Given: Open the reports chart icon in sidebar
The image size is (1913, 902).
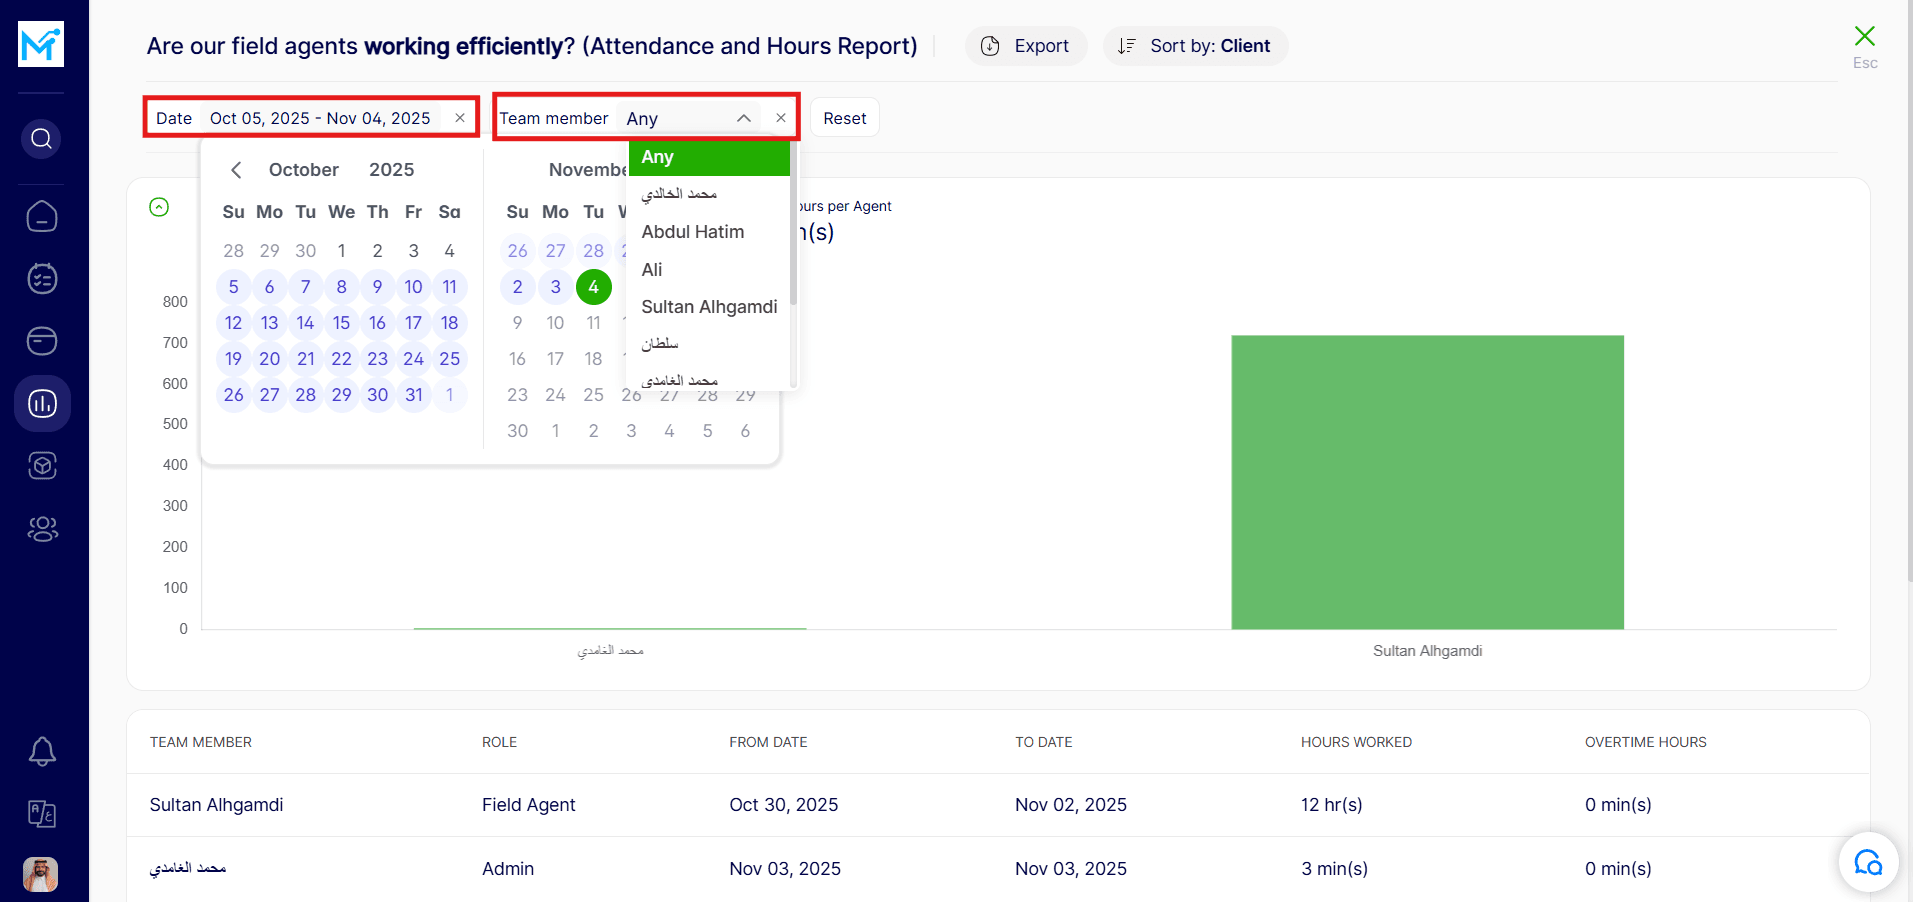Looking at the screenshot, I should click(42, 404).
